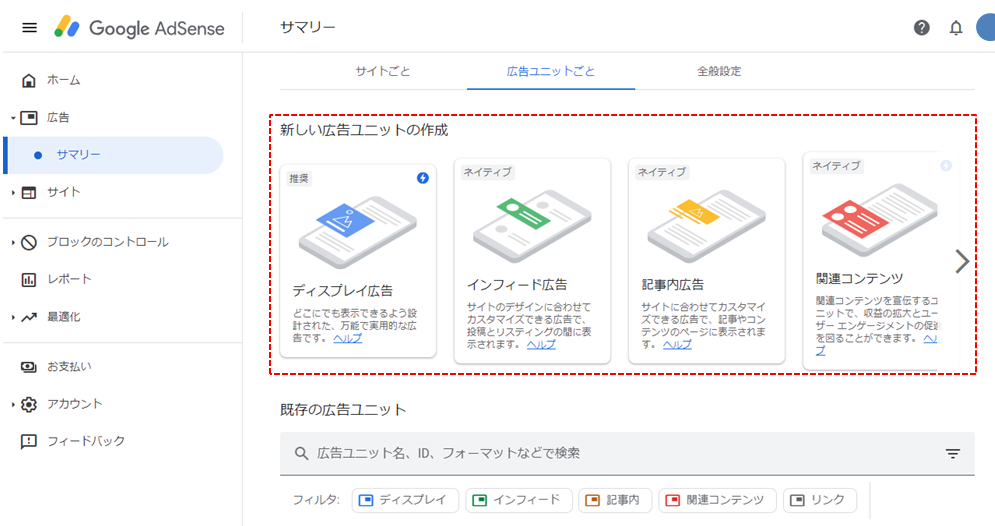Open the help question mark icon
Image resolution: width=995 pixels, height=526 pixels.
921,28
